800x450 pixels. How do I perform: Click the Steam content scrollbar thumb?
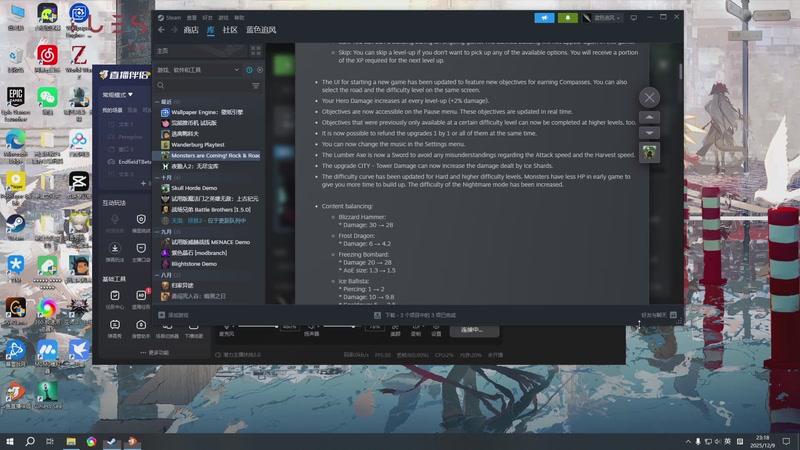point(681,71)
